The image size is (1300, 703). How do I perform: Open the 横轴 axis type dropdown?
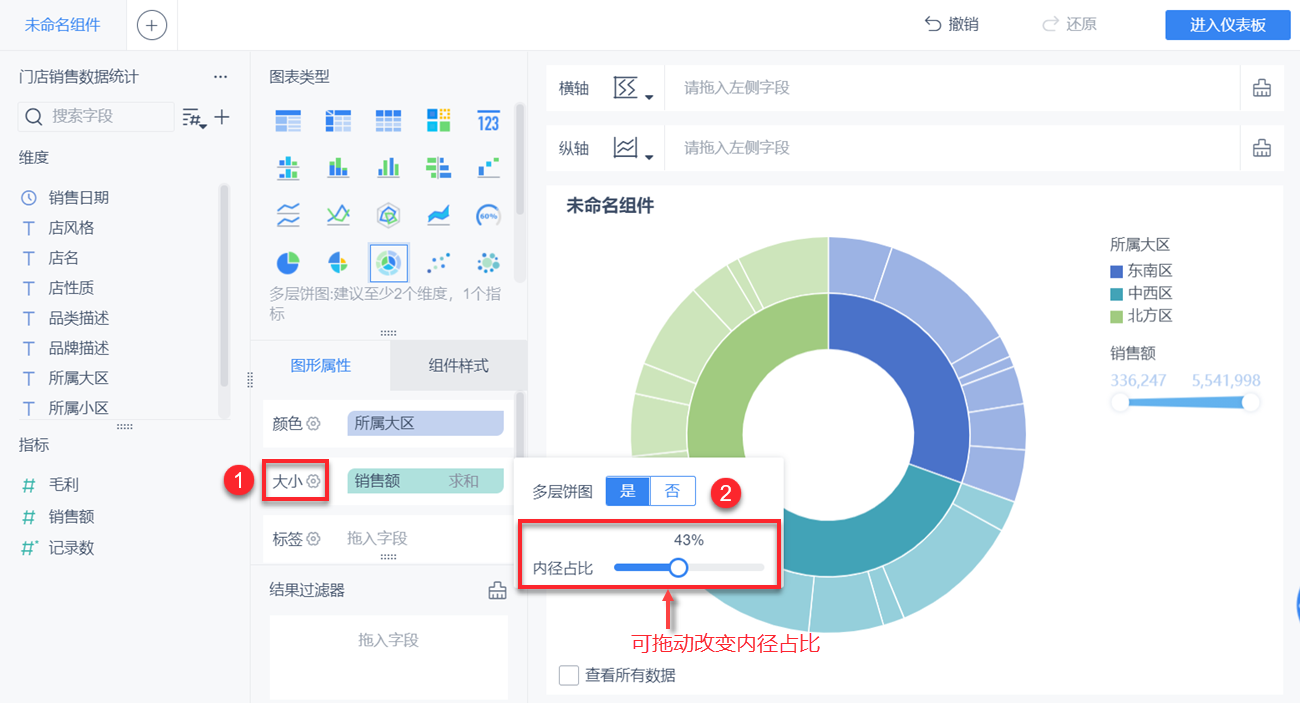click(633, 88)
